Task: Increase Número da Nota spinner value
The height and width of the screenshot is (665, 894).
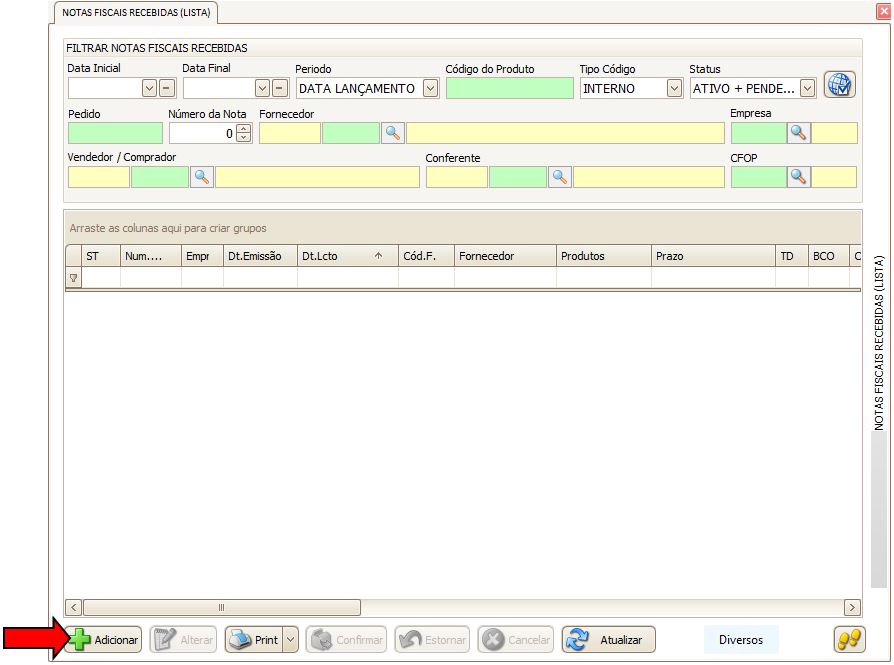Action: coord(243,129)
